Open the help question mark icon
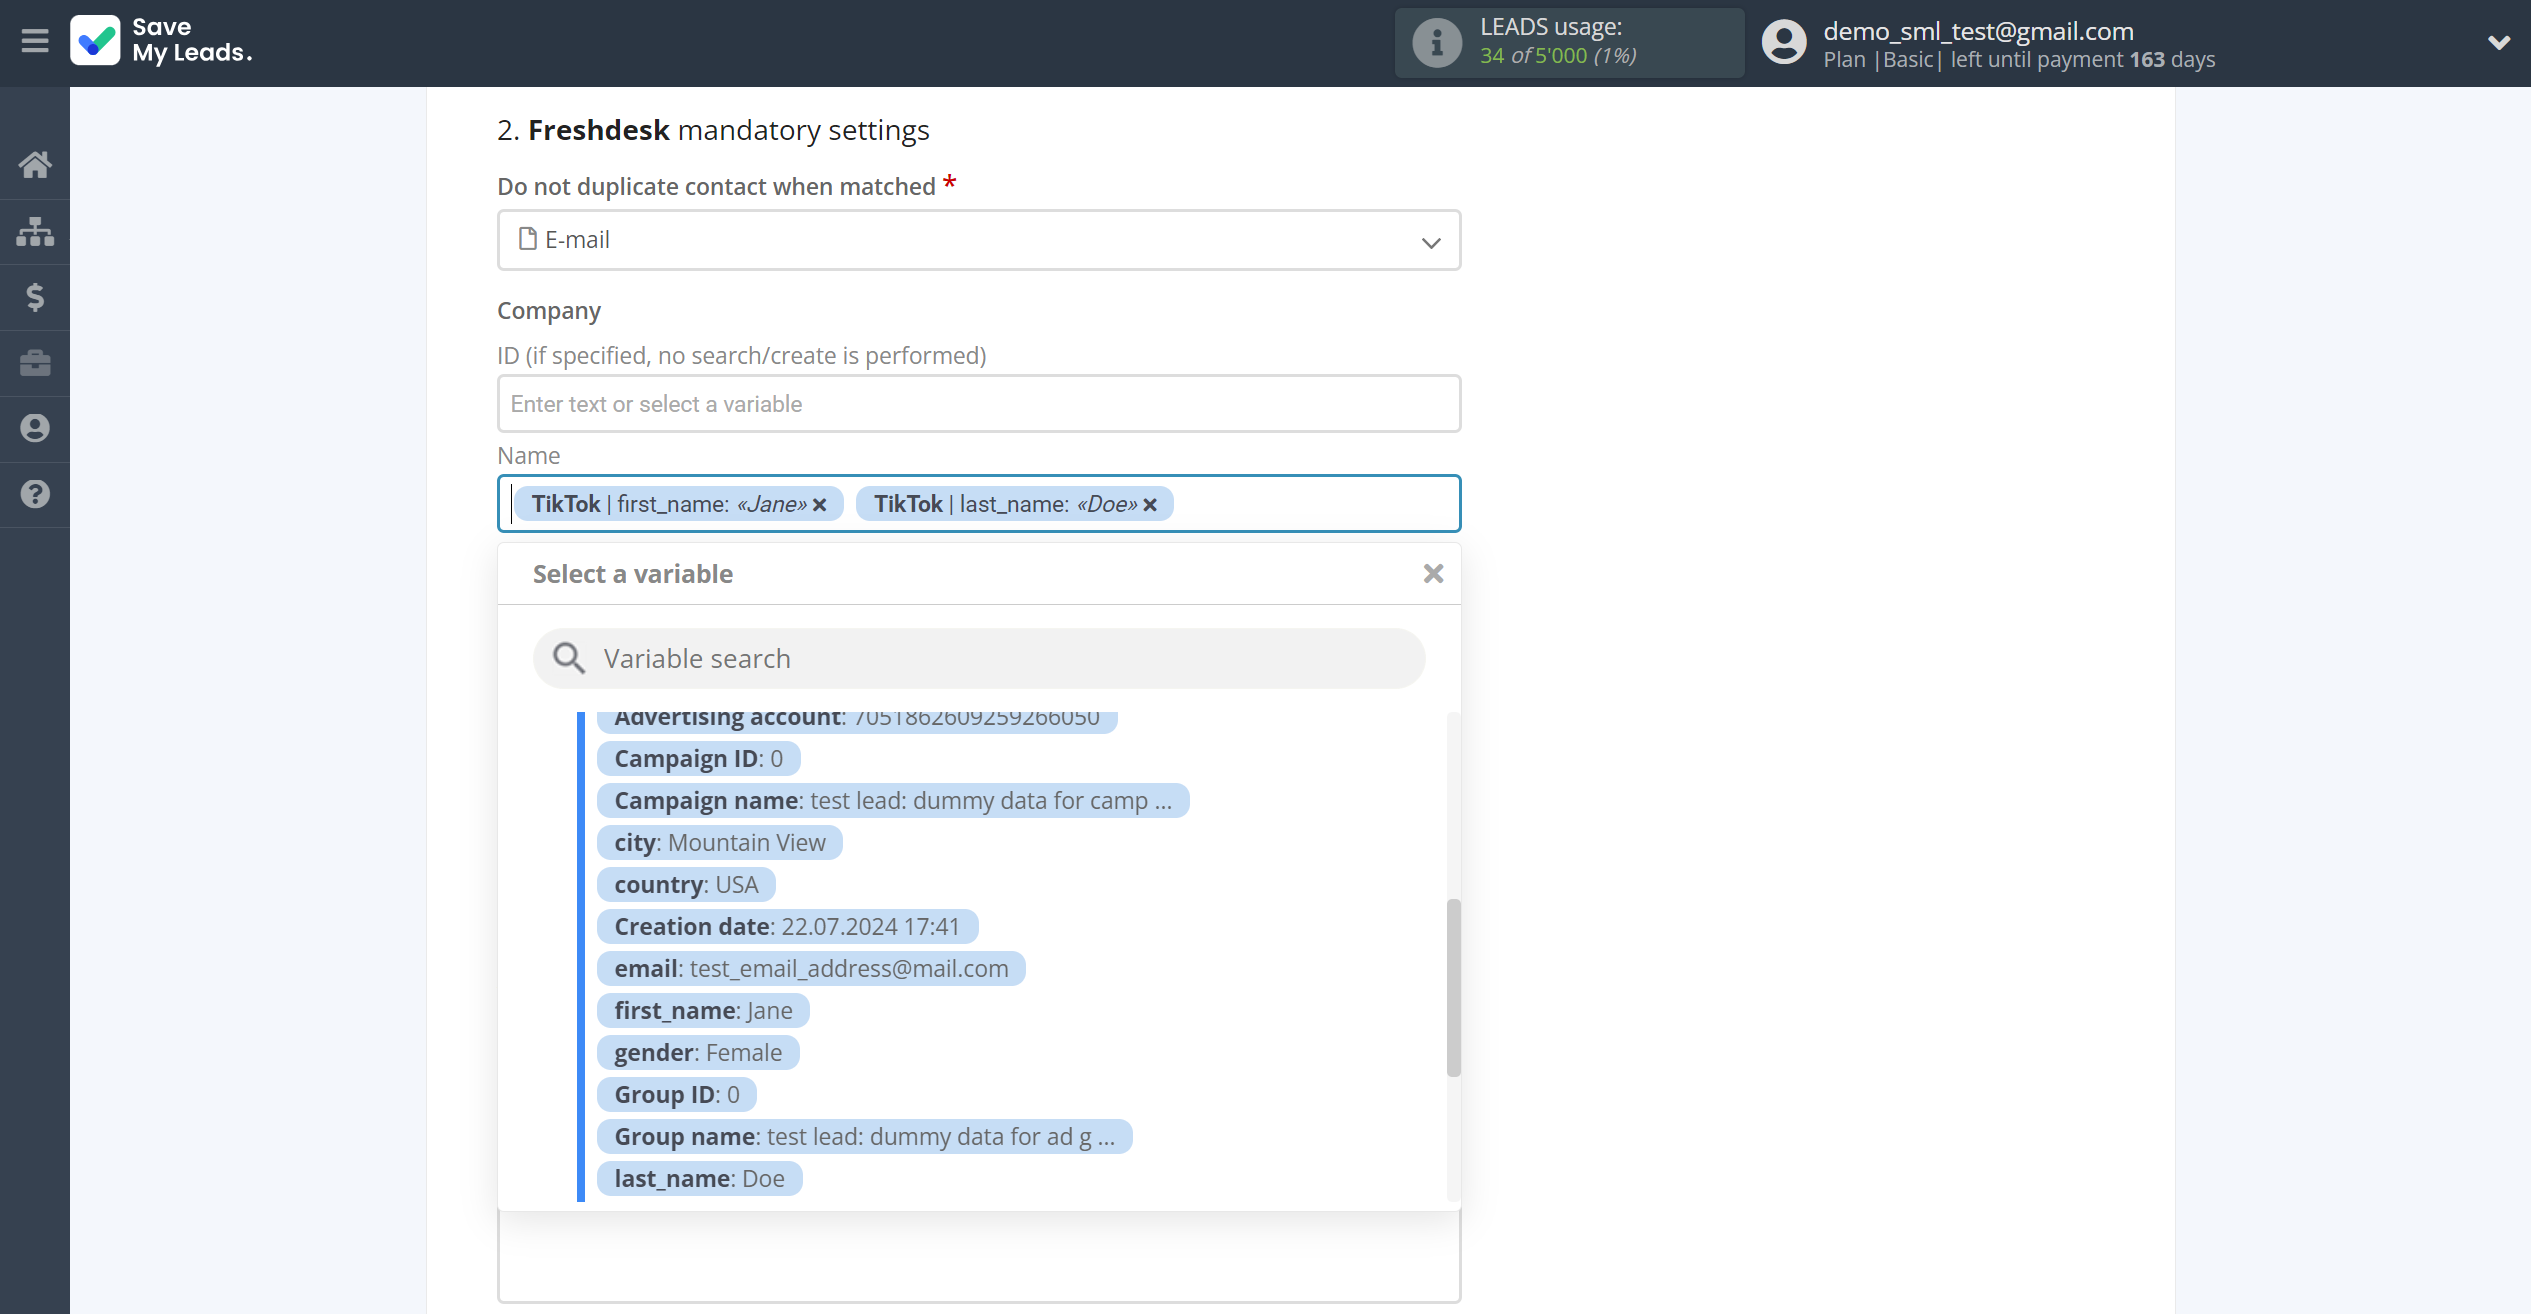Viewport: 2531px width, 1314px height. (35, 494)
